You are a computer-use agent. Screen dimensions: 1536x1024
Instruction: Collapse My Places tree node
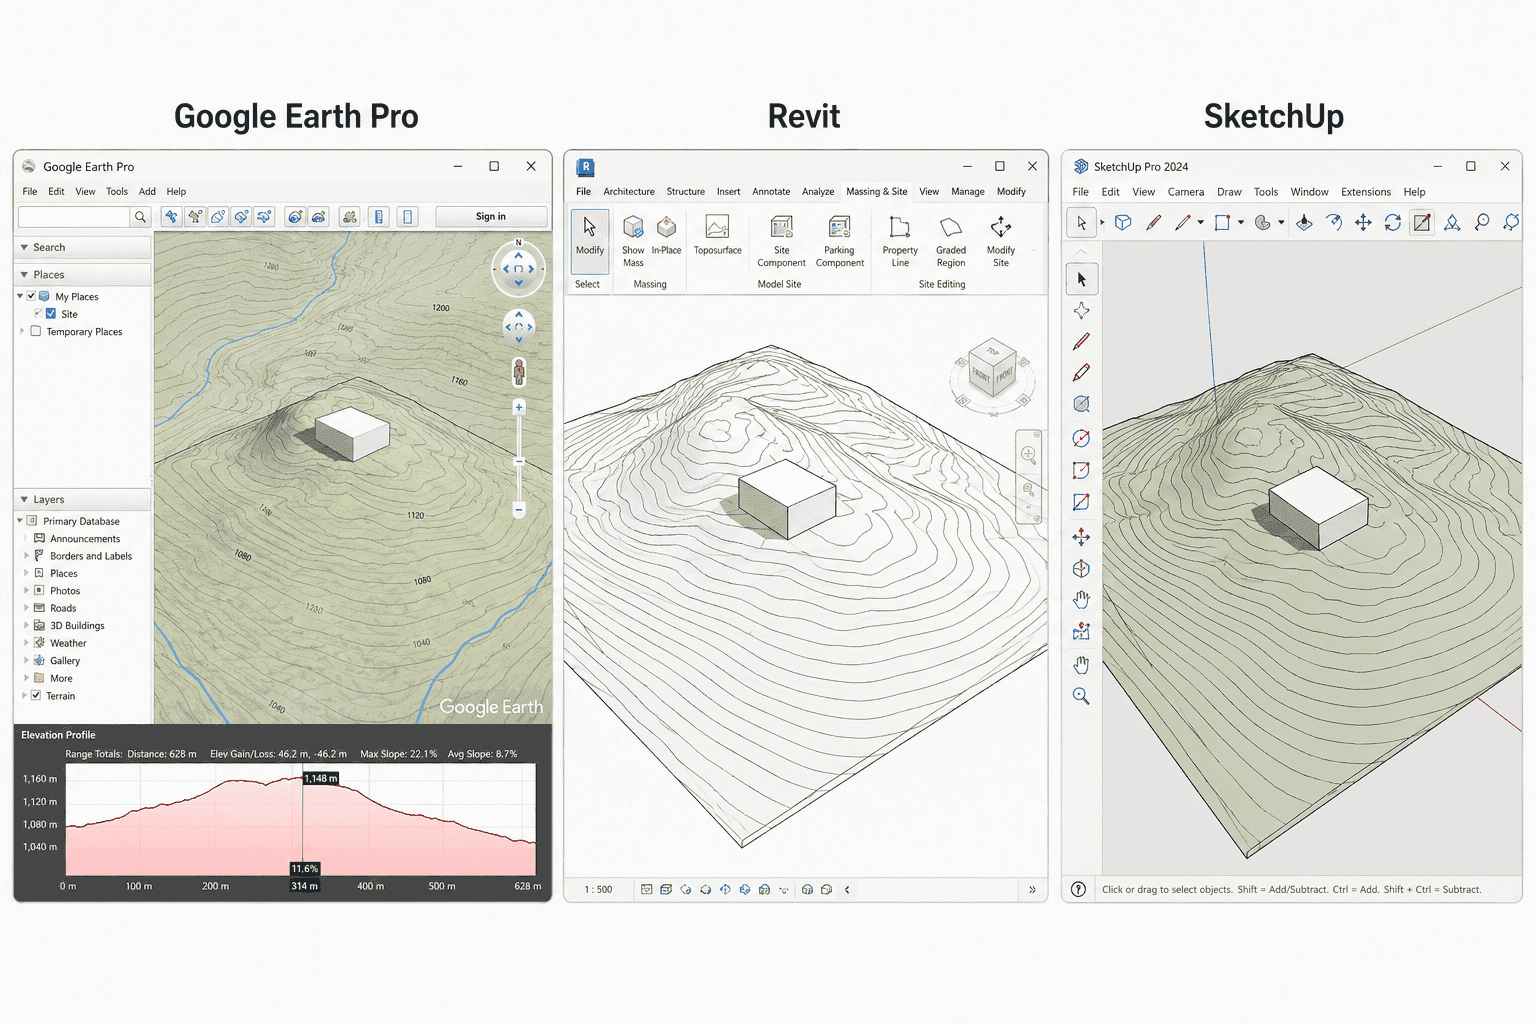tap(20, 296)
